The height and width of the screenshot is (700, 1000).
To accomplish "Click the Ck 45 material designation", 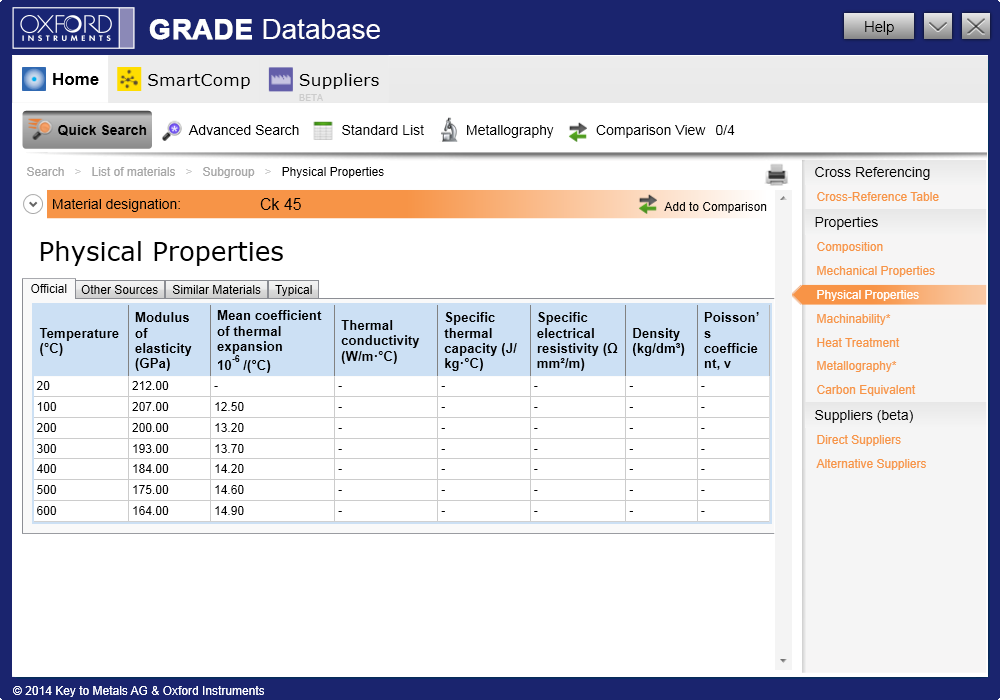I will pos(281,204).
